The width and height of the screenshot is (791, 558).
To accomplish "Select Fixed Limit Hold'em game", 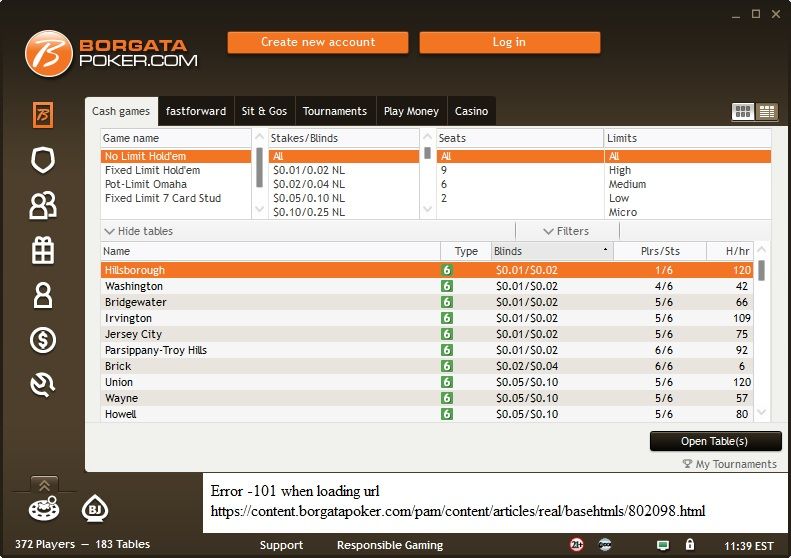I will click(x=176, y=171).
